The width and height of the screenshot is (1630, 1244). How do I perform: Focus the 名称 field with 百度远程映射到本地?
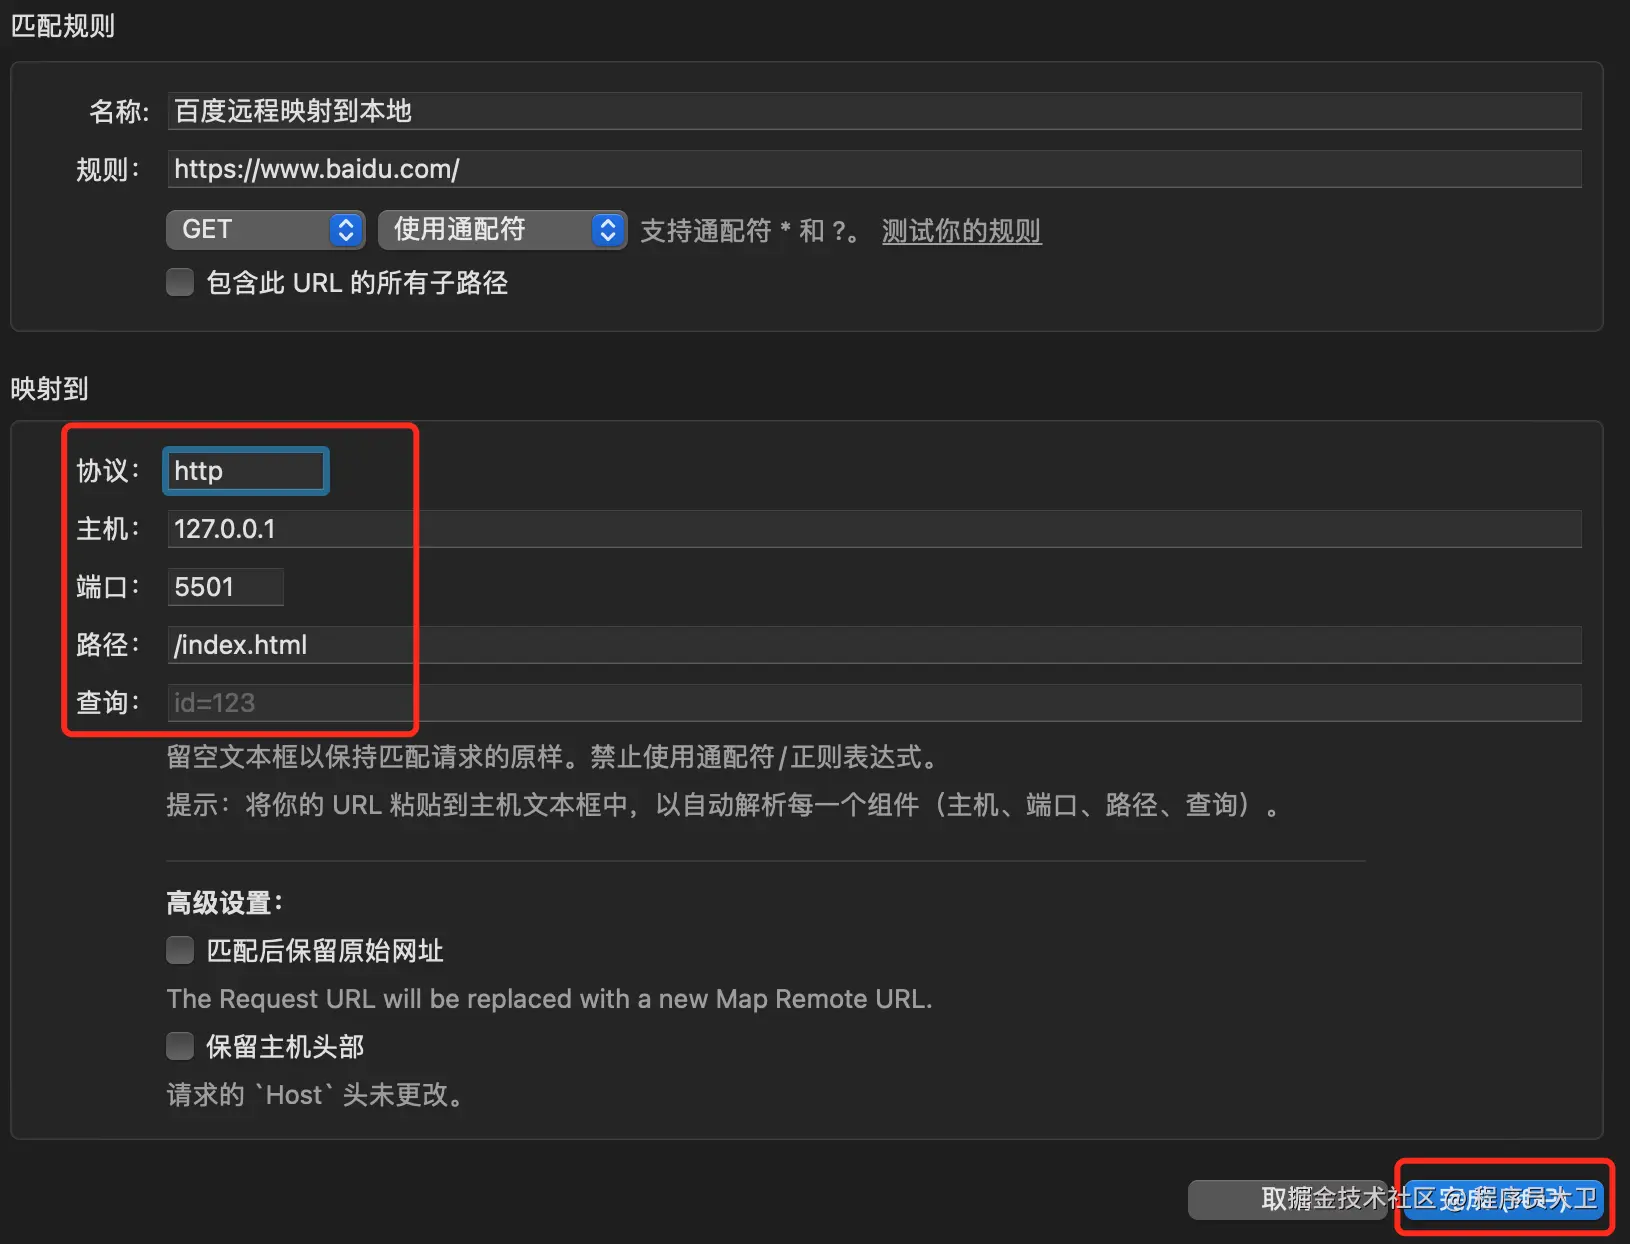(x=874, y=111)
